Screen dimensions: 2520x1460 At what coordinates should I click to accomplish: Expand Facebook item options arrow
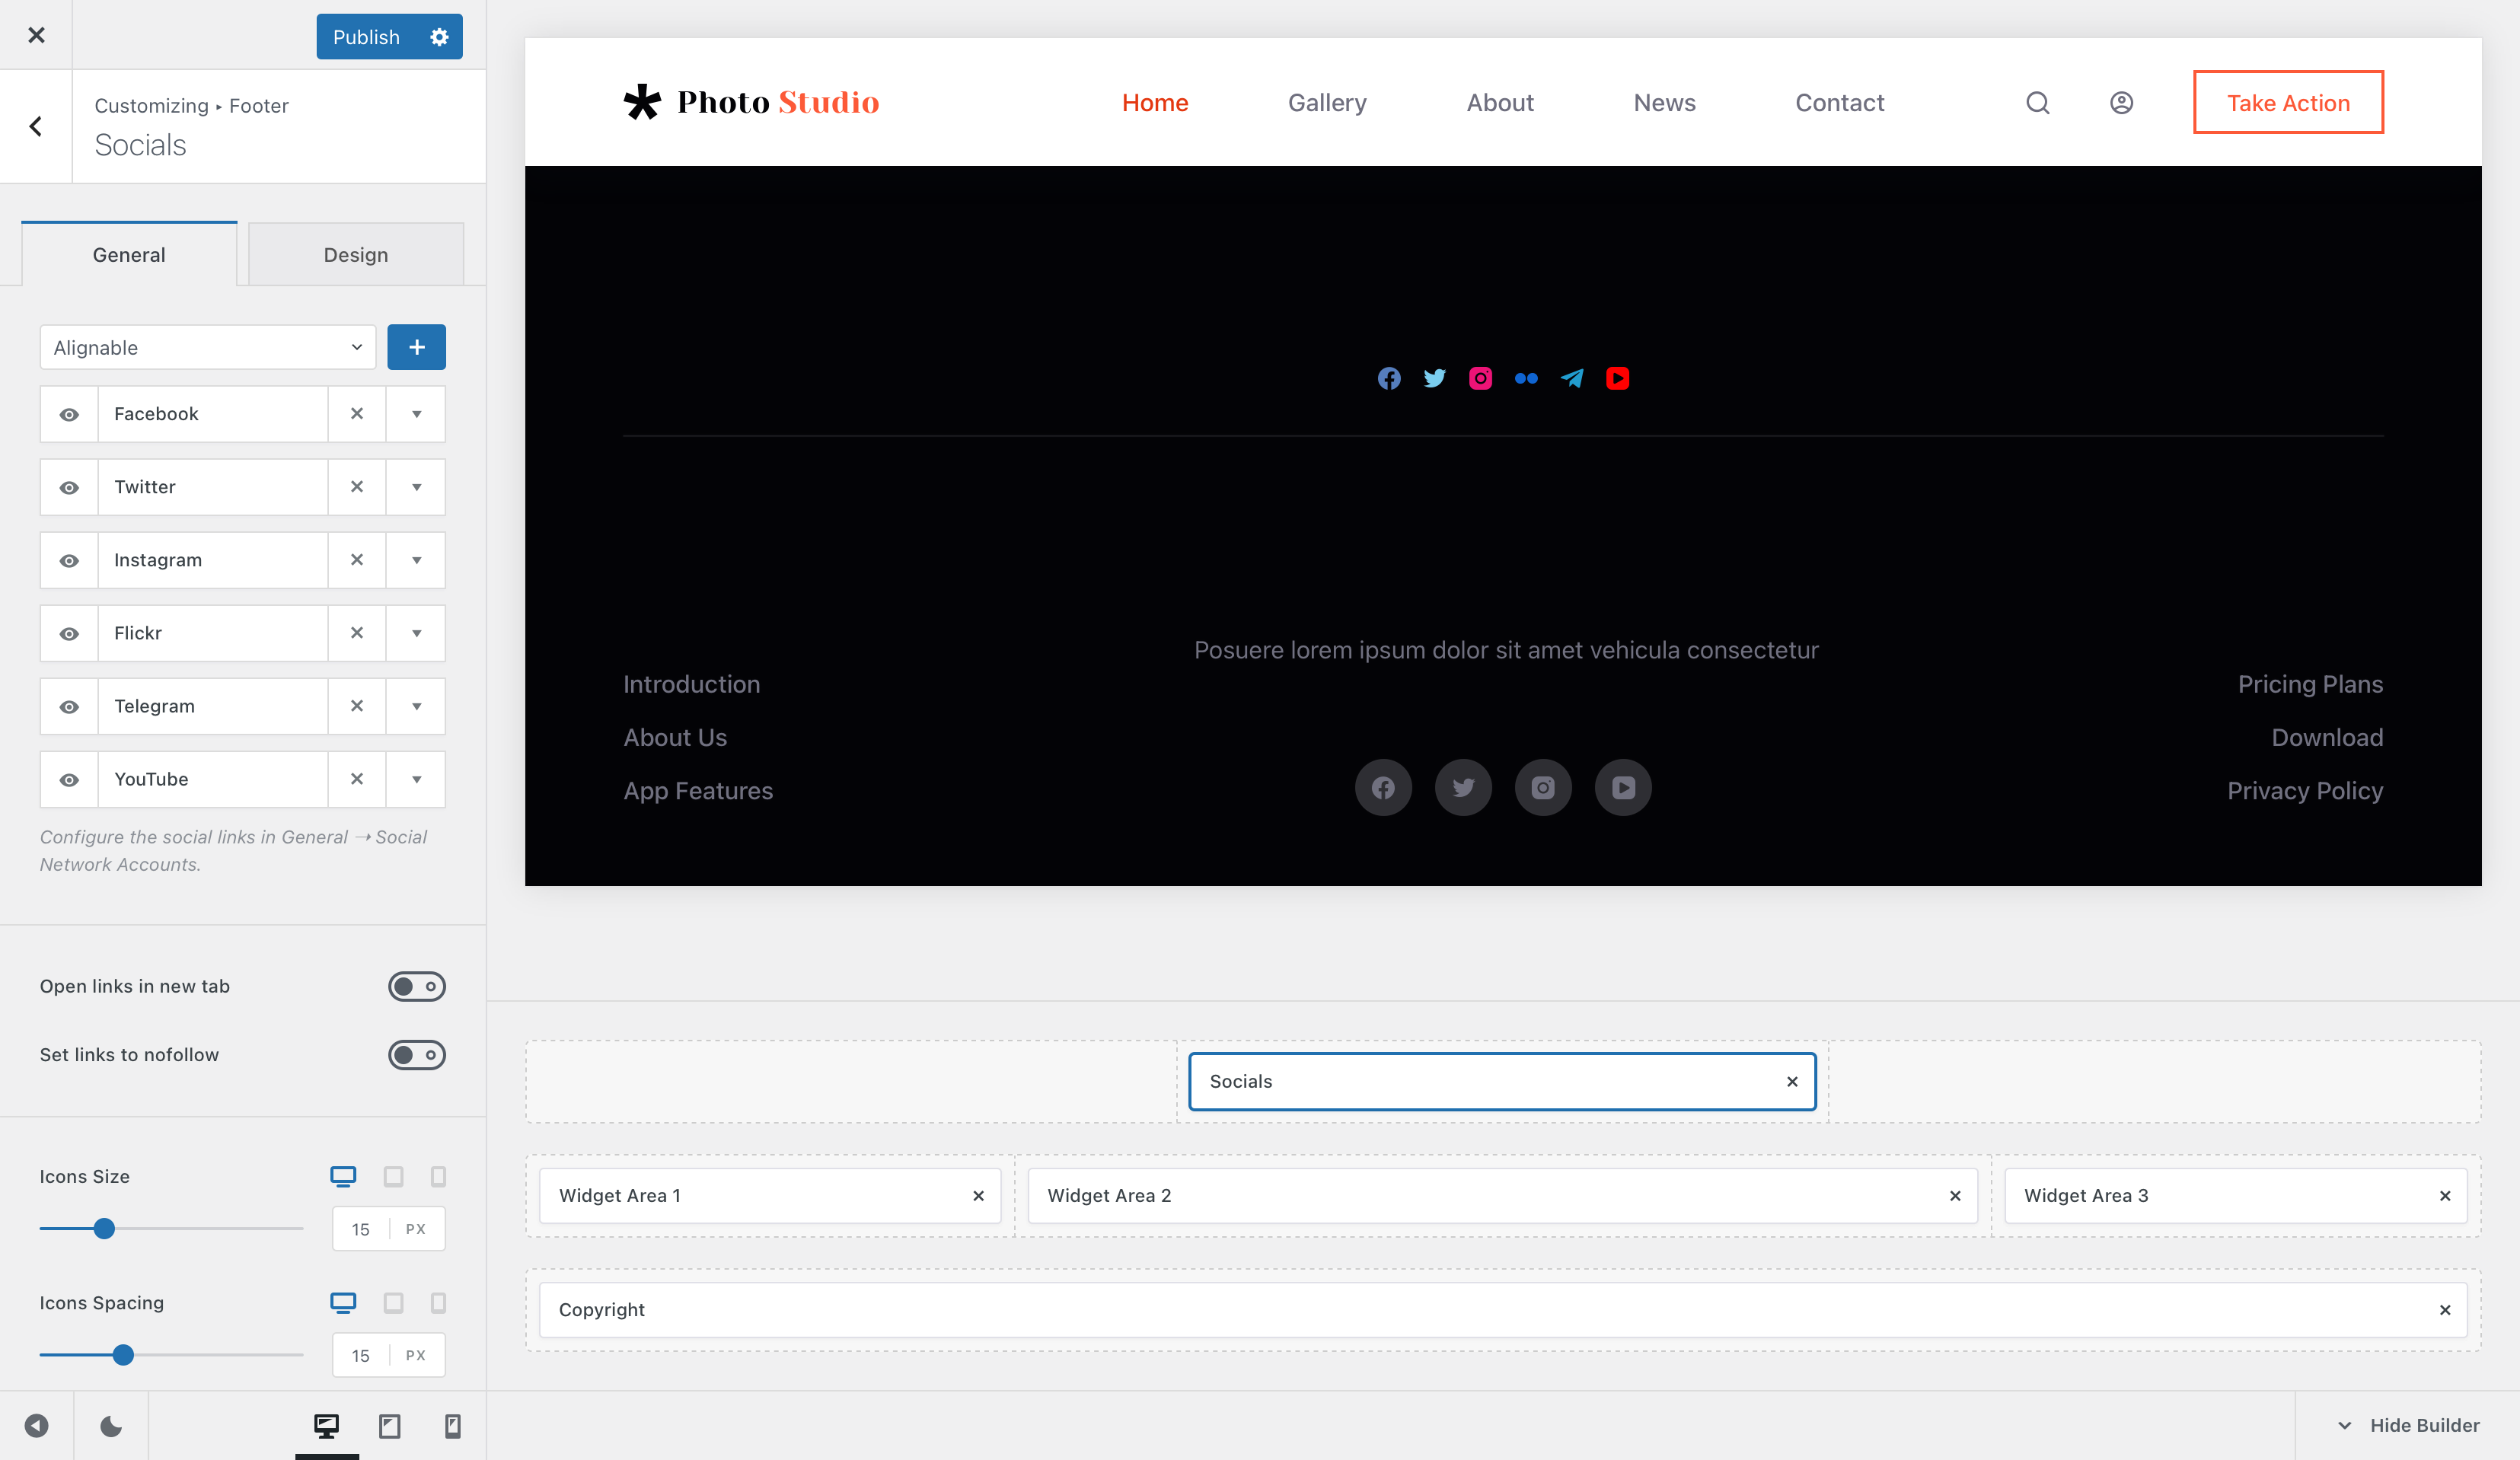(416, 413)
